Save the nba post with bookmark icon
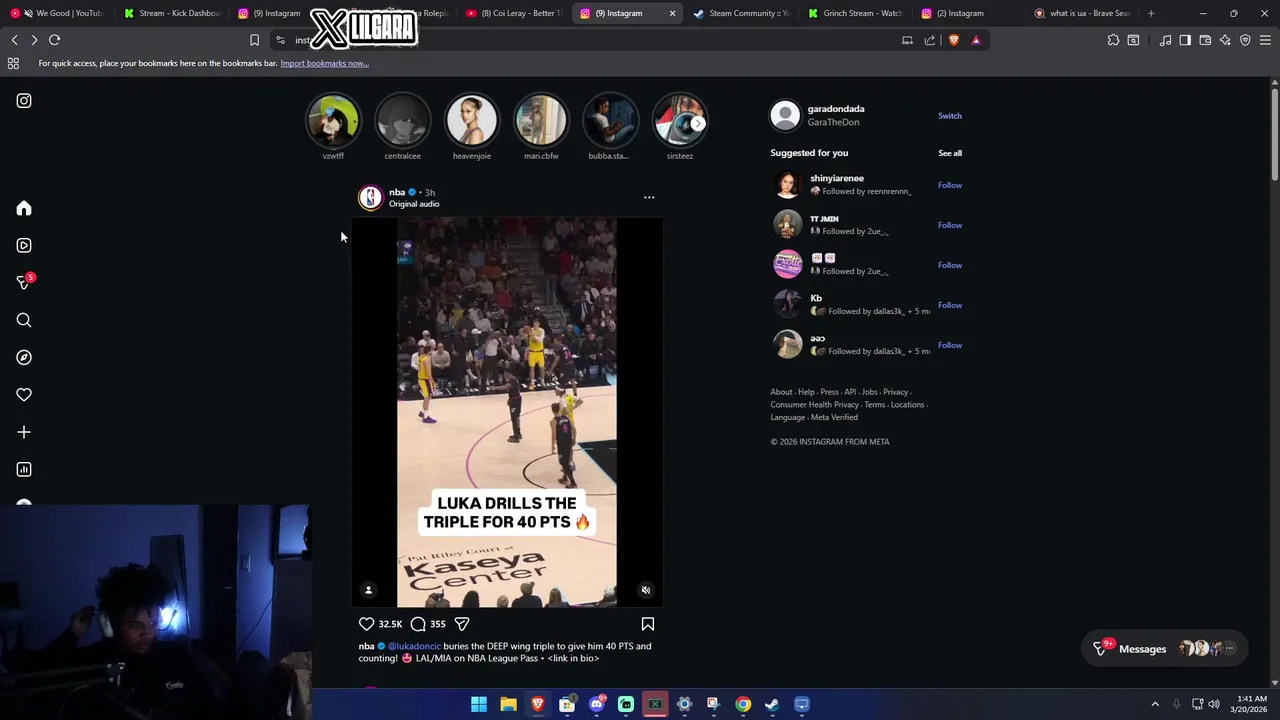1280x720 pixels. pos(648,624)
